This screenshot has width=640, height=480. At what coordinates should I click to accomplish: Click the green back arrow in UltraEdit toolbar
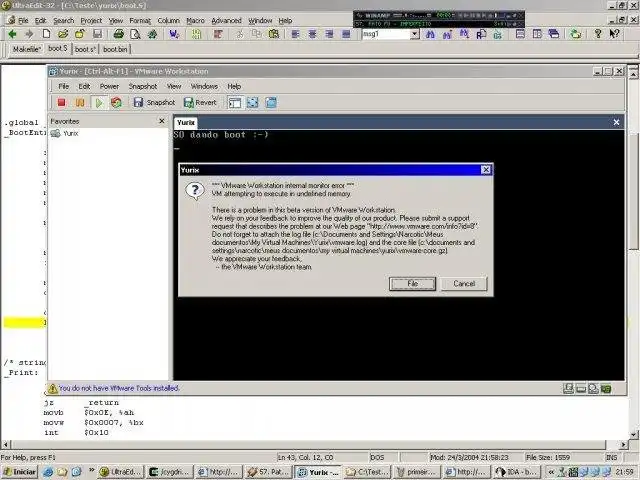(x=12, y=34)
